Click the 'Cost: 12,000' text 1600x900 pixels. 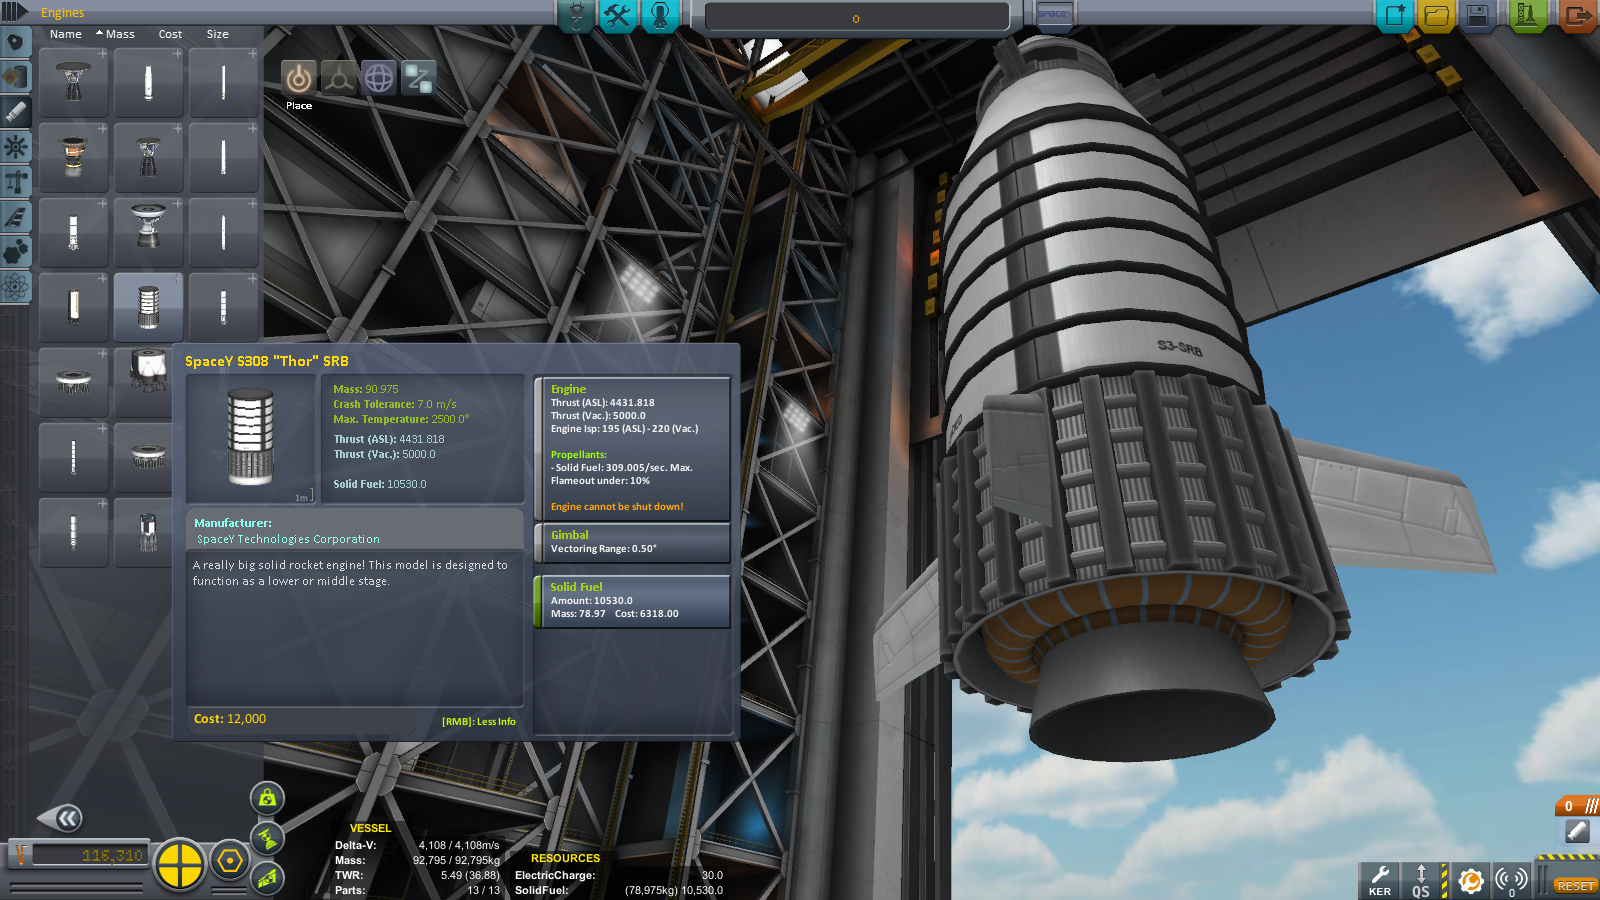point(230,719)
